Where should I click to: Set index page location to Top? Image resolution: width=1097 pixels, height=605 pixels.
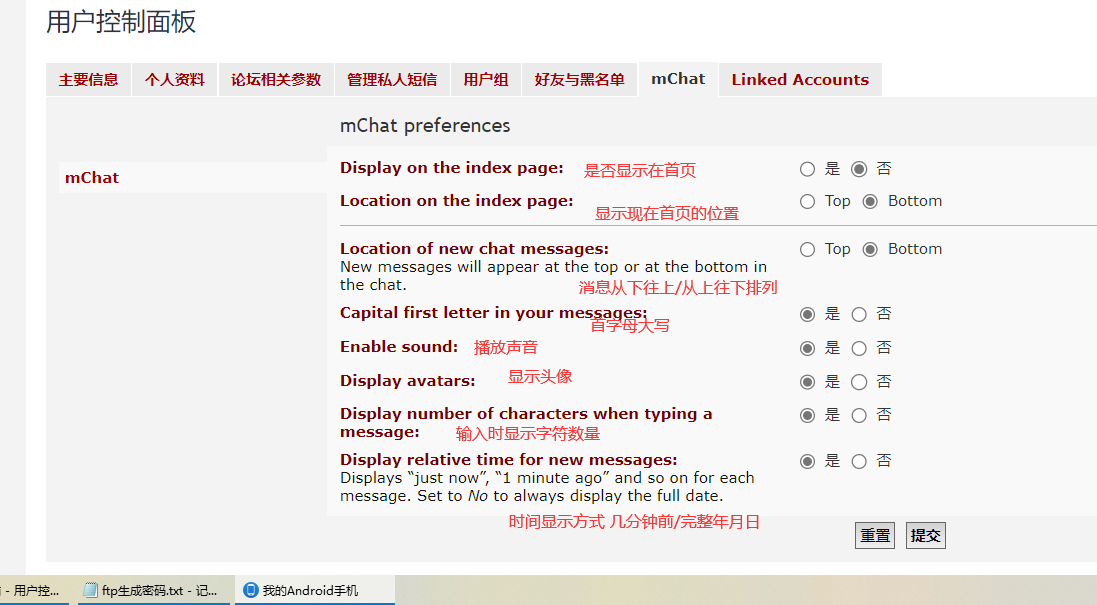coord(808,202)
